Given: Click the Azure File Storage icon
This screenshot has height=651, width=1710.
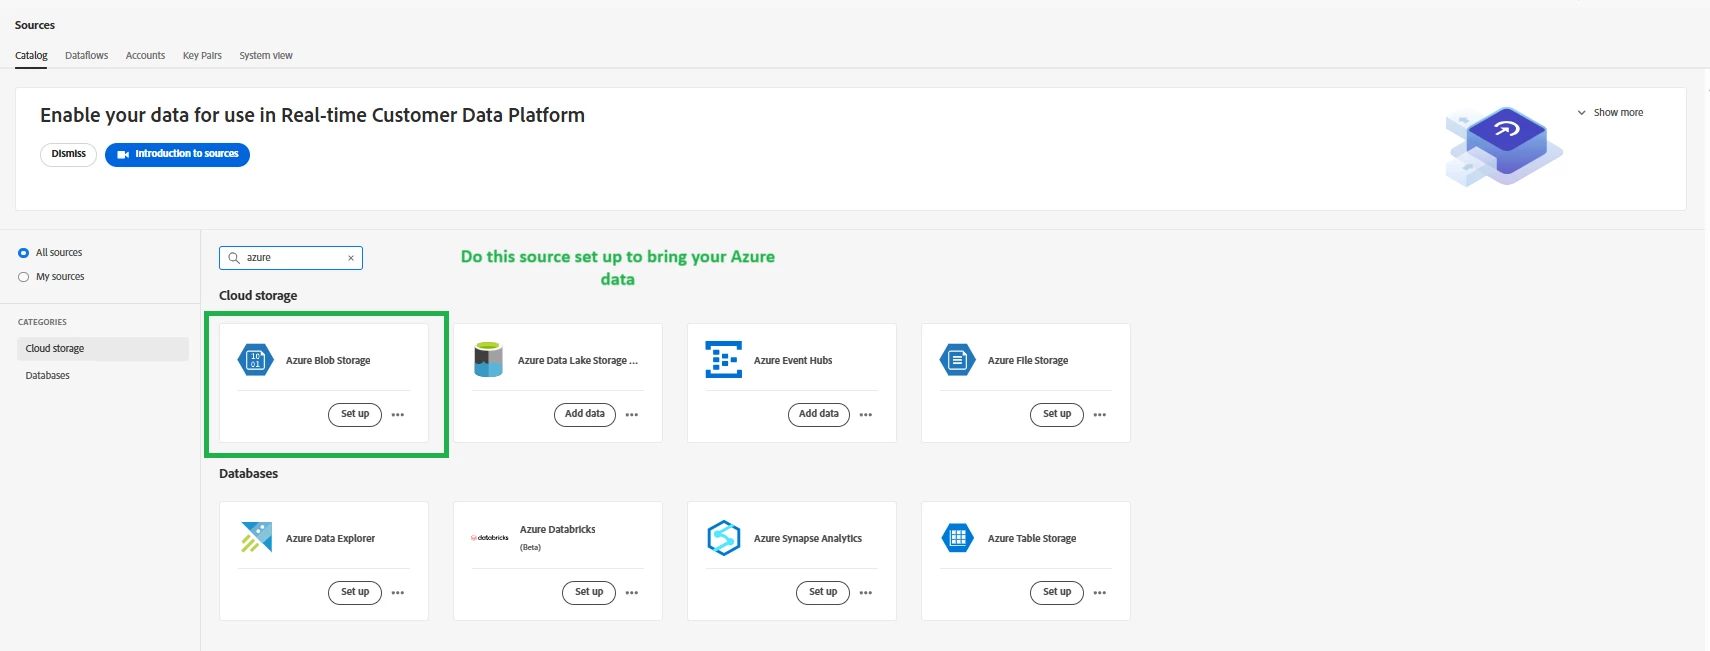Looking at the screenshot, I should tap(958, 360).
